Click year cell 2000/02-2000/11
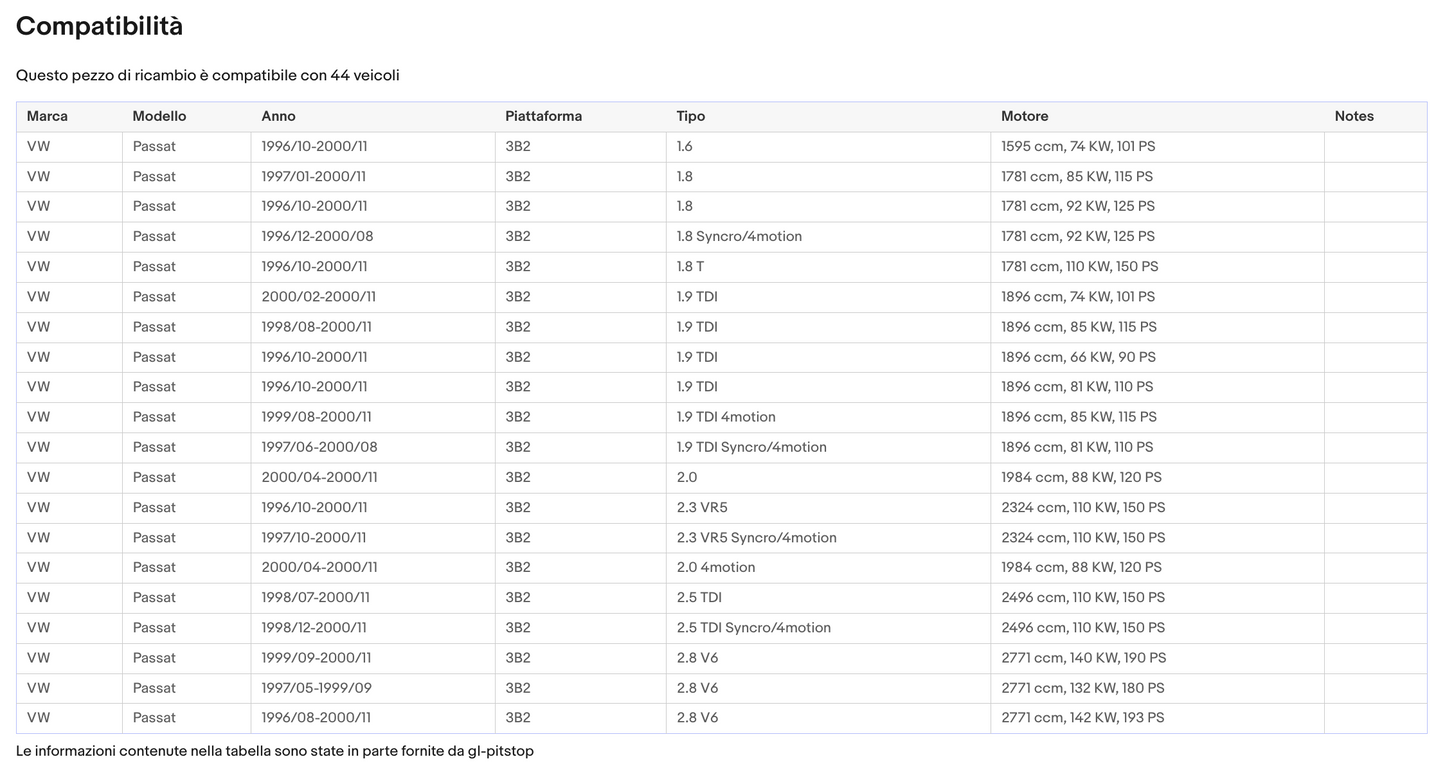This screenshot has height=766, width=1445. (x=318, y=296)
